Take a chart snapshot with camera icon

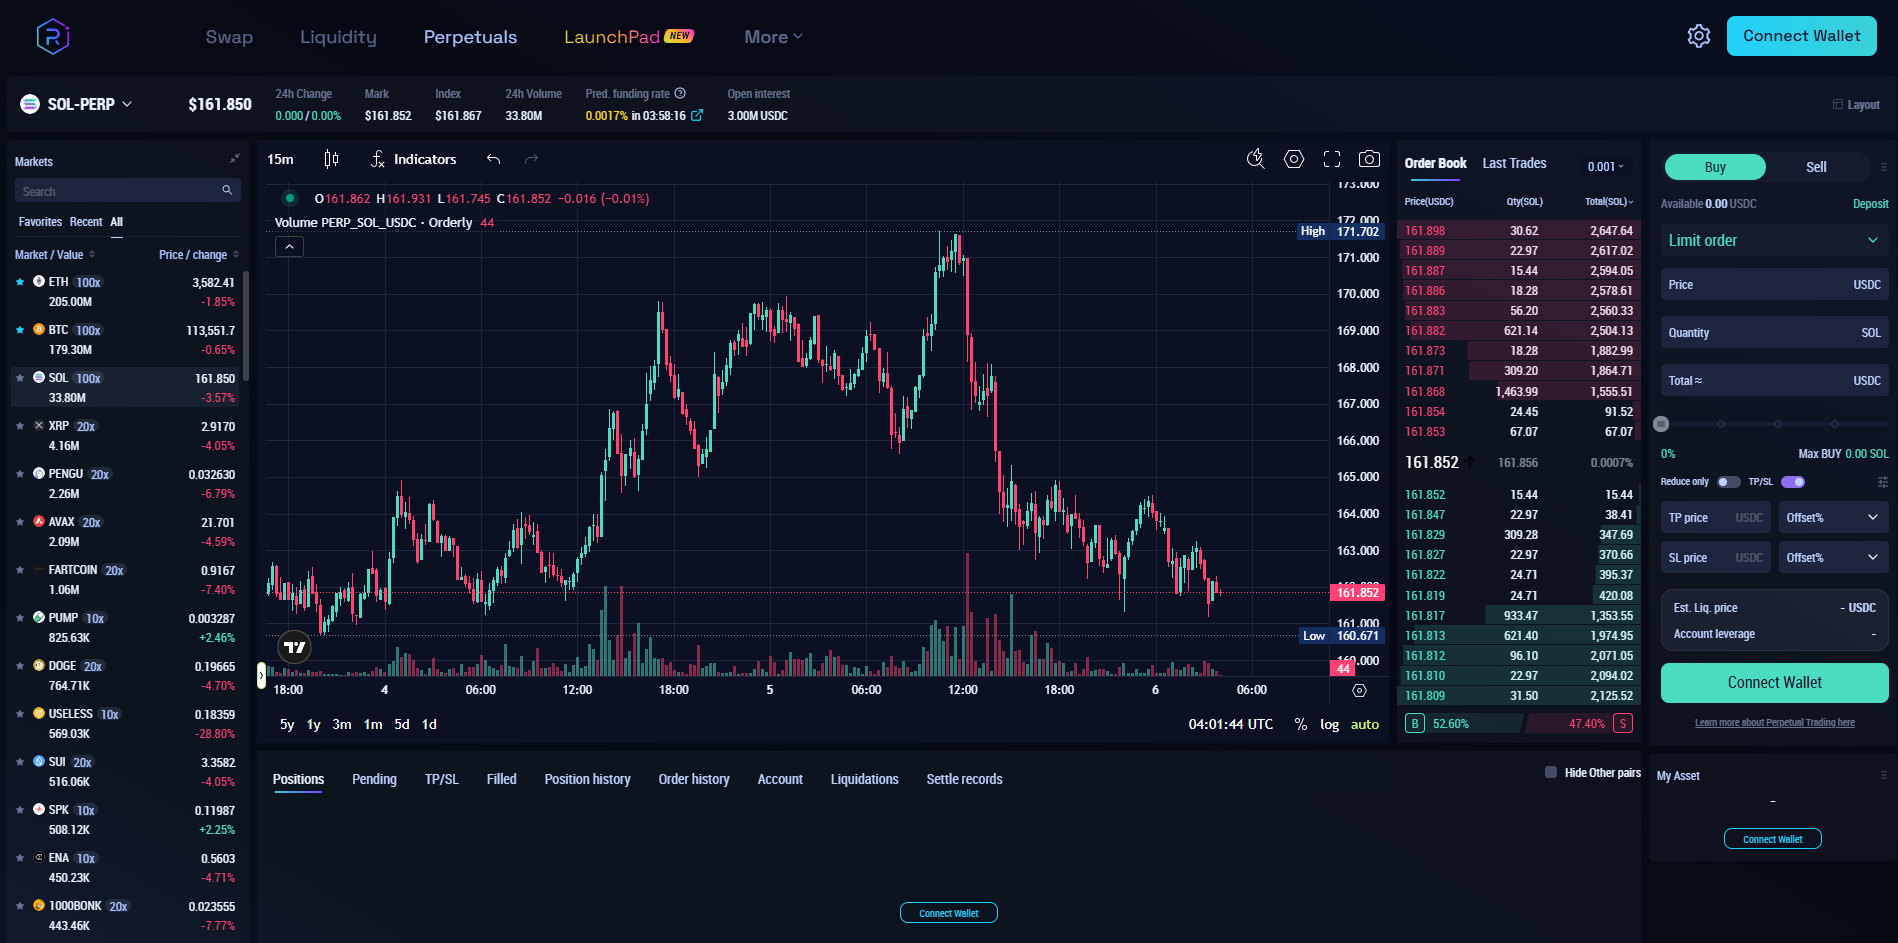tap(1369, 159)
